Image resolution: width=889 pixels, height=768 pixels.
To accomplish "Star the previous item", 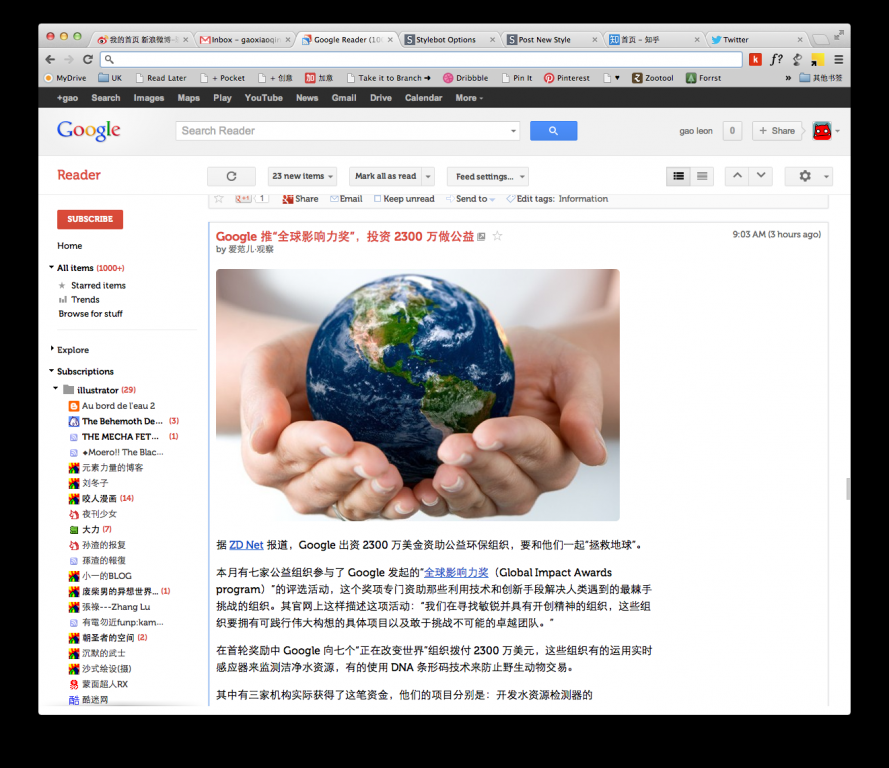I will tap(219, 198).
